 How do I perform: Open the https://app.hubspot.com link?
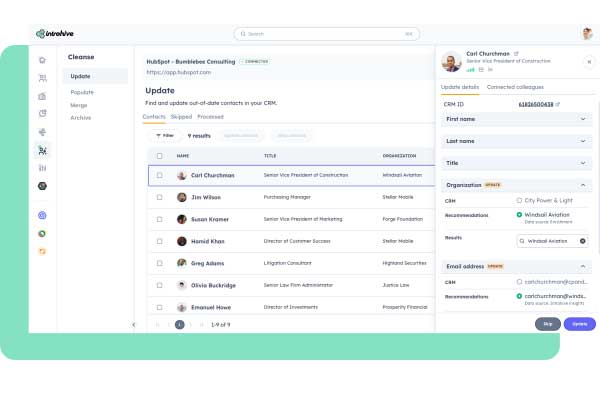tap(179, 72)
